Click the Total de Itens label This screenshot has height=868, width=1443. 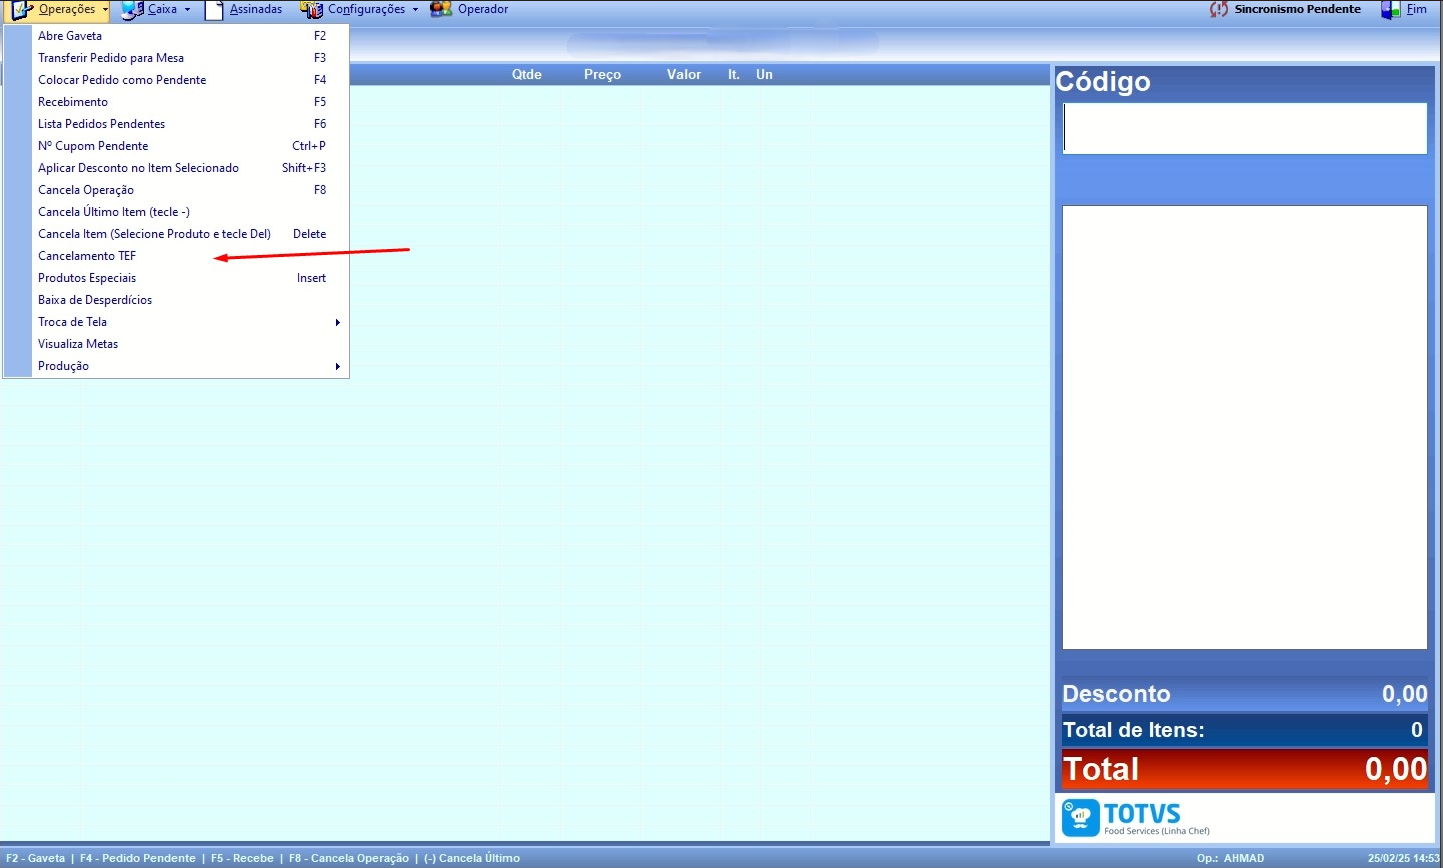tap(1133, 730)
